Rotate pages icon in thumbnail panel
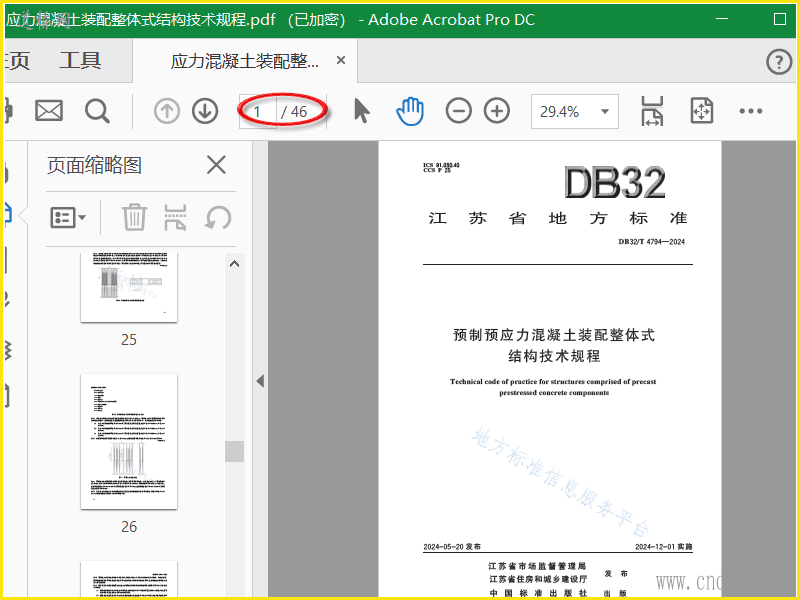 pos(218,217)
